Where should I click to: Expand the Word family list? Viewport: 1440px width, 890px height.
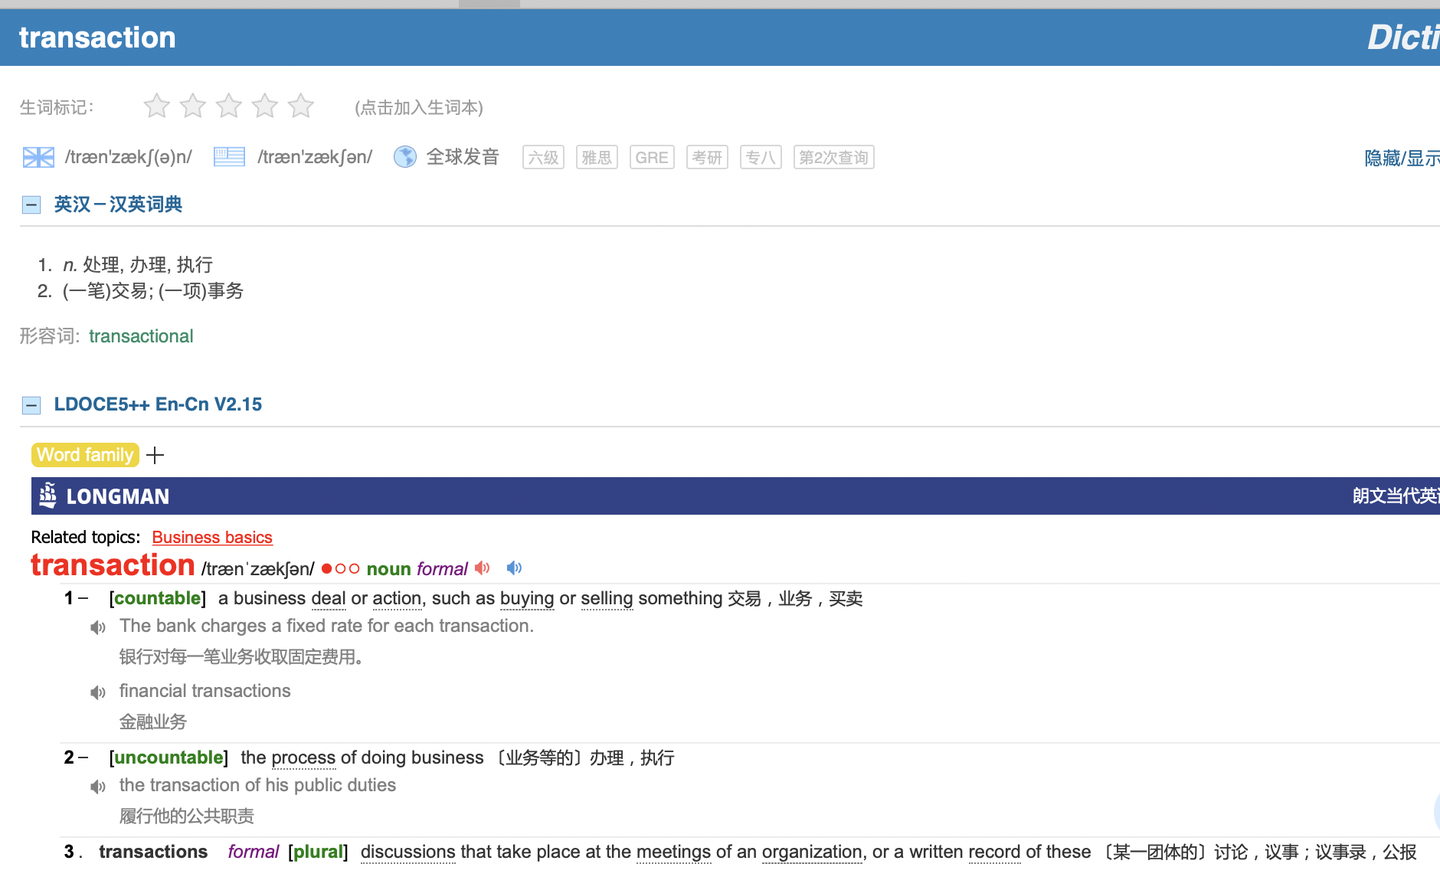tap(155, 455)
